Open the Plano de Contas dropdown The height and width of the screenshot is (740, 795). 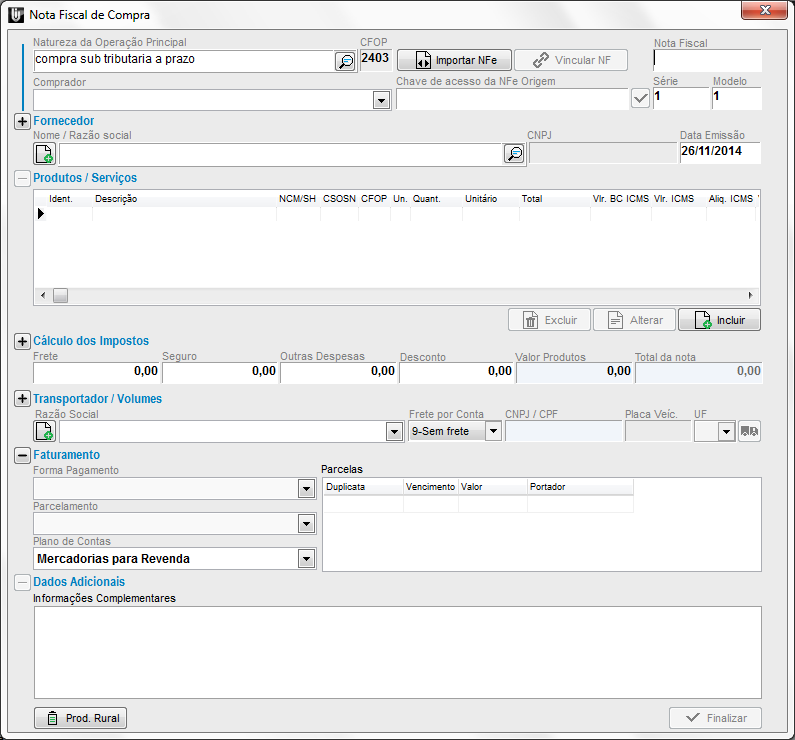(x=306, y=559)
